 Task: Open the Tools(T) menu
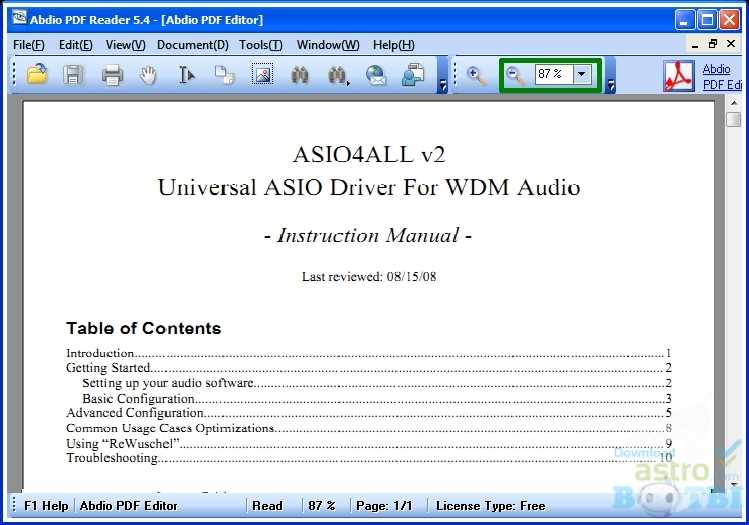coord(260,45)
